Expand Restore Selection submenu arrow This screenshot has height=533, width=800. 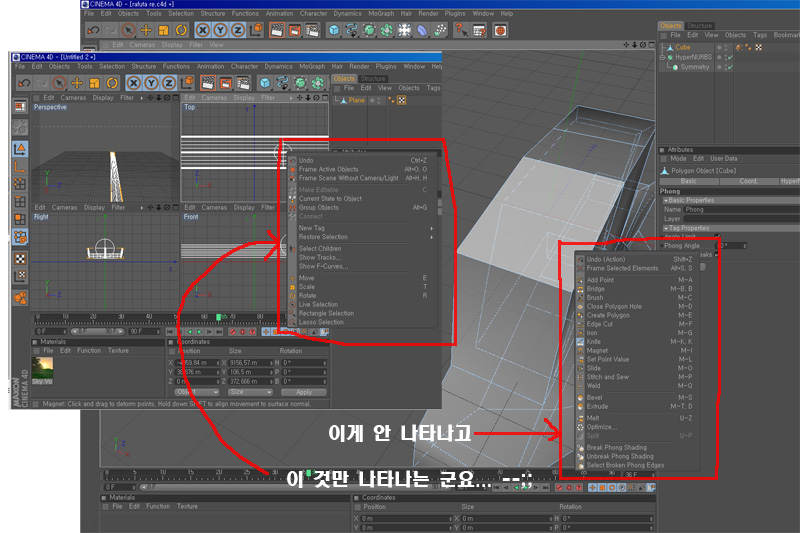[x=432, y=237]
